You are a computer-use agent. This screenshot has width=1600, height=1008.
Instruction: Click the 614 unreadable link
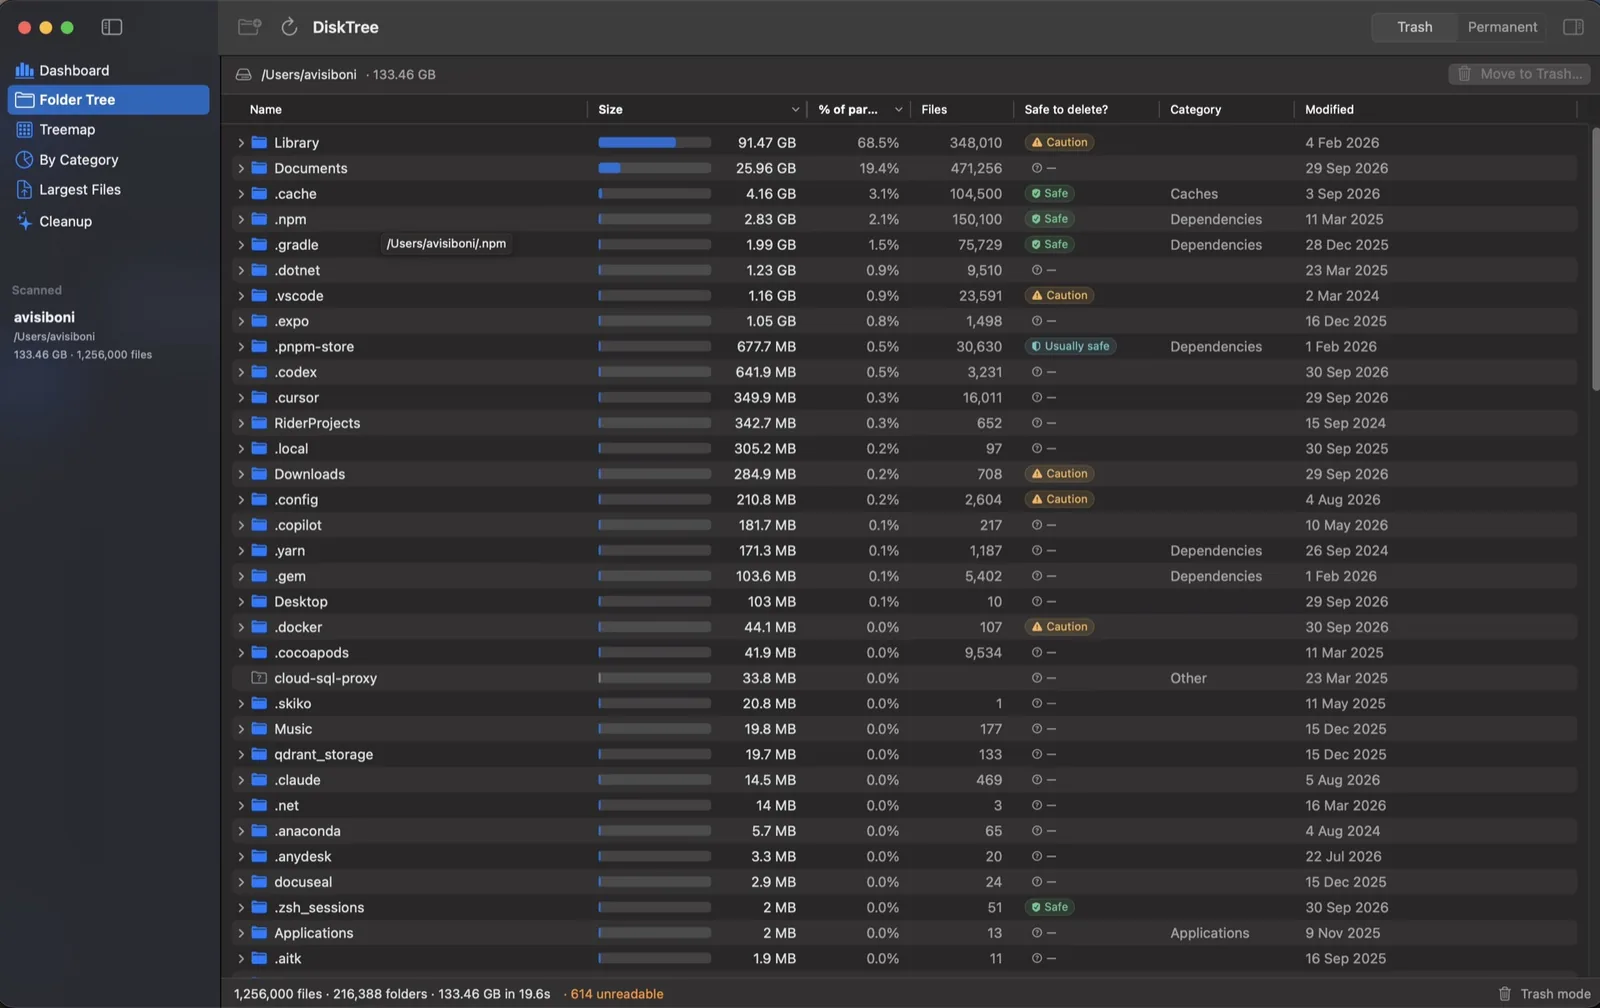point(616,993)
